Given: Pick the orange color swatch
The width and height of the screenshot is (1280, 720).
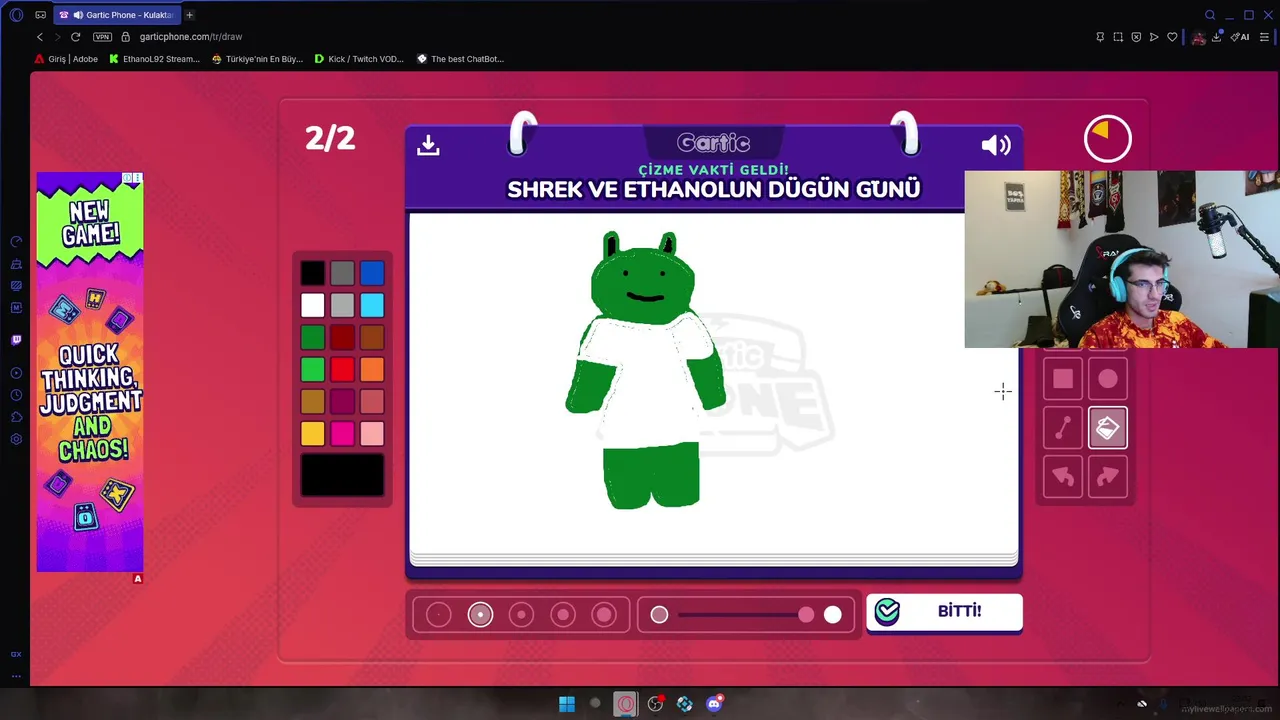Looking at the screenshot, I should tap(372, 369).
